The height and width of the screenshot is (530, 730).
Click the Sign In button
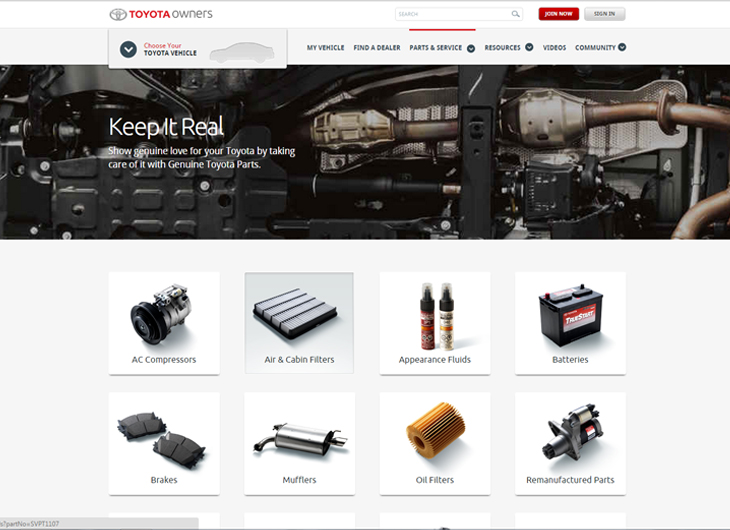(x=604, y=14)
